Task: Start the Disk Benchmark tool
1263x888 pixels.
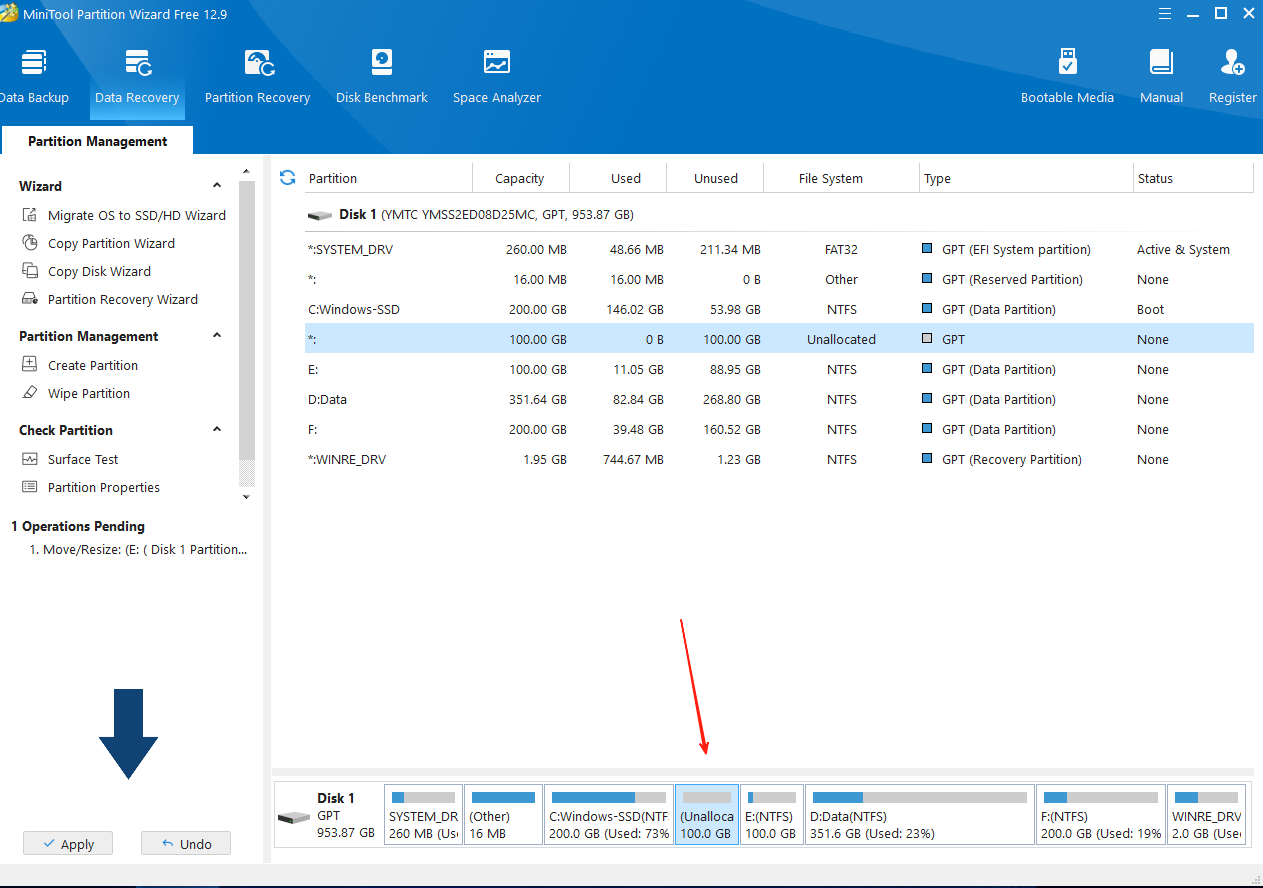Action: tap(381, 76)
